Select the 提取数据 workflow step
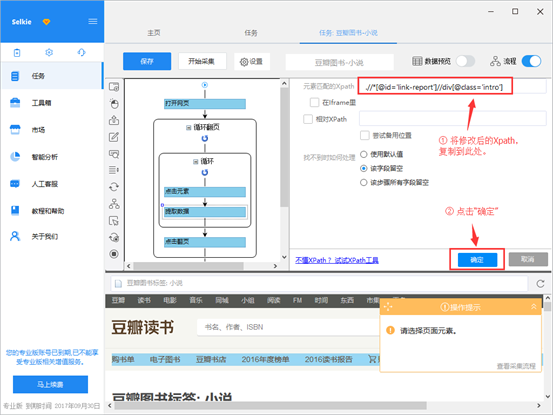Viewport: 553px width, 415px height. click(205, 212)
